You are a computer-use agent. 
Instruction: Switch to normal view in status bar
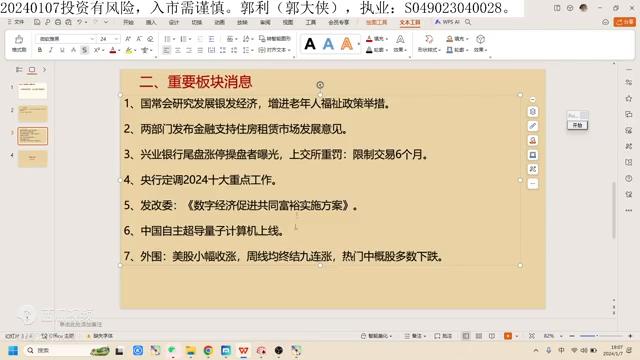466,336
